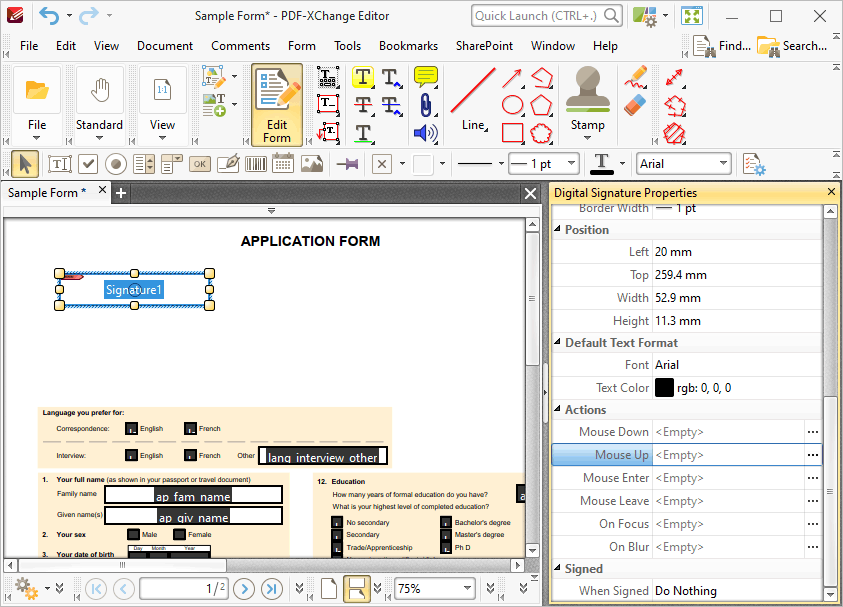Add a barcode form field
Screen dimensions: 843x607
point(256,164)
